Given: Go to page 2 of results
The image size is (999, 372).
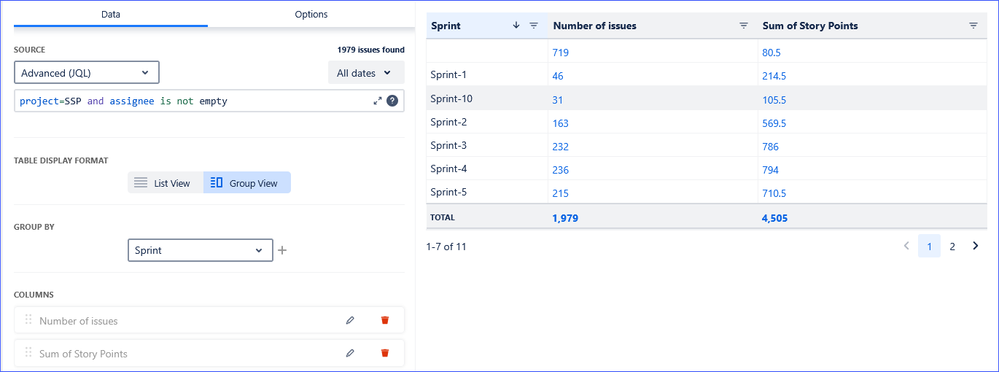Looking at the screenshot, I should click(x=952, y=247).
